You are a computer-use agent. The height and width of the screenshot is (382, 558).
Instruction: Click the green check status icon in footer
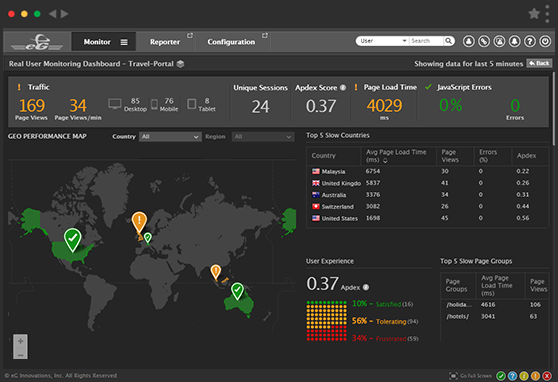point(501,376)
